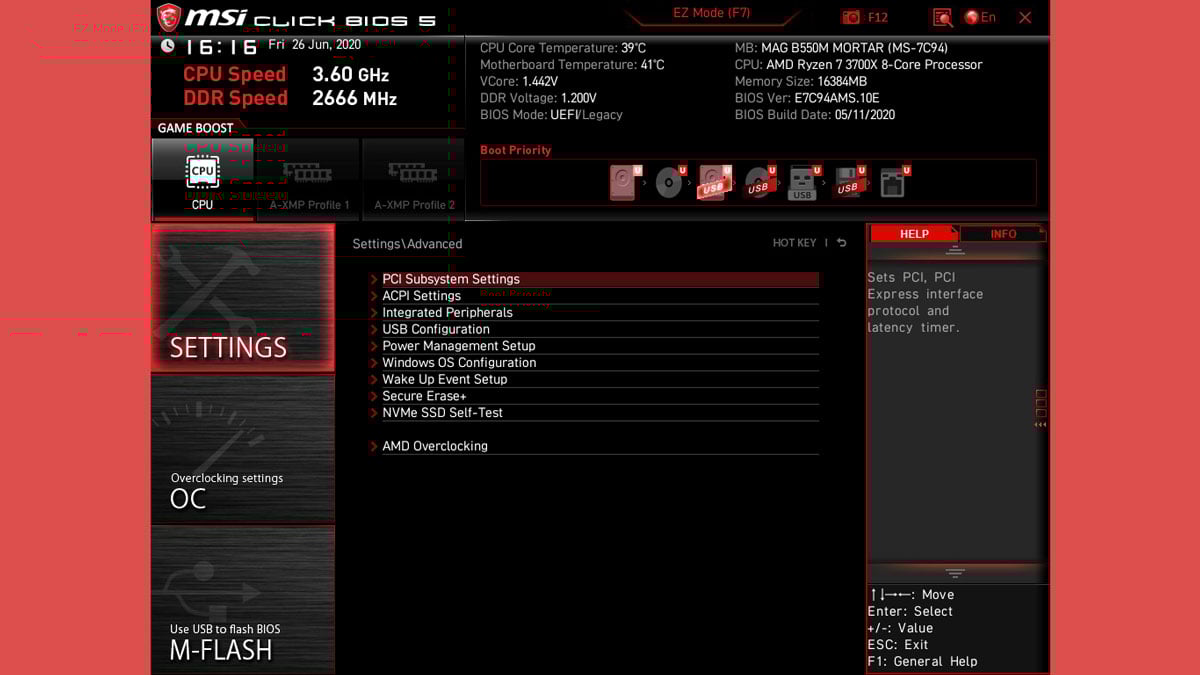Click the clock icon beside the time
This screenshot has width=1200, height=675.
tap(167, 46)
